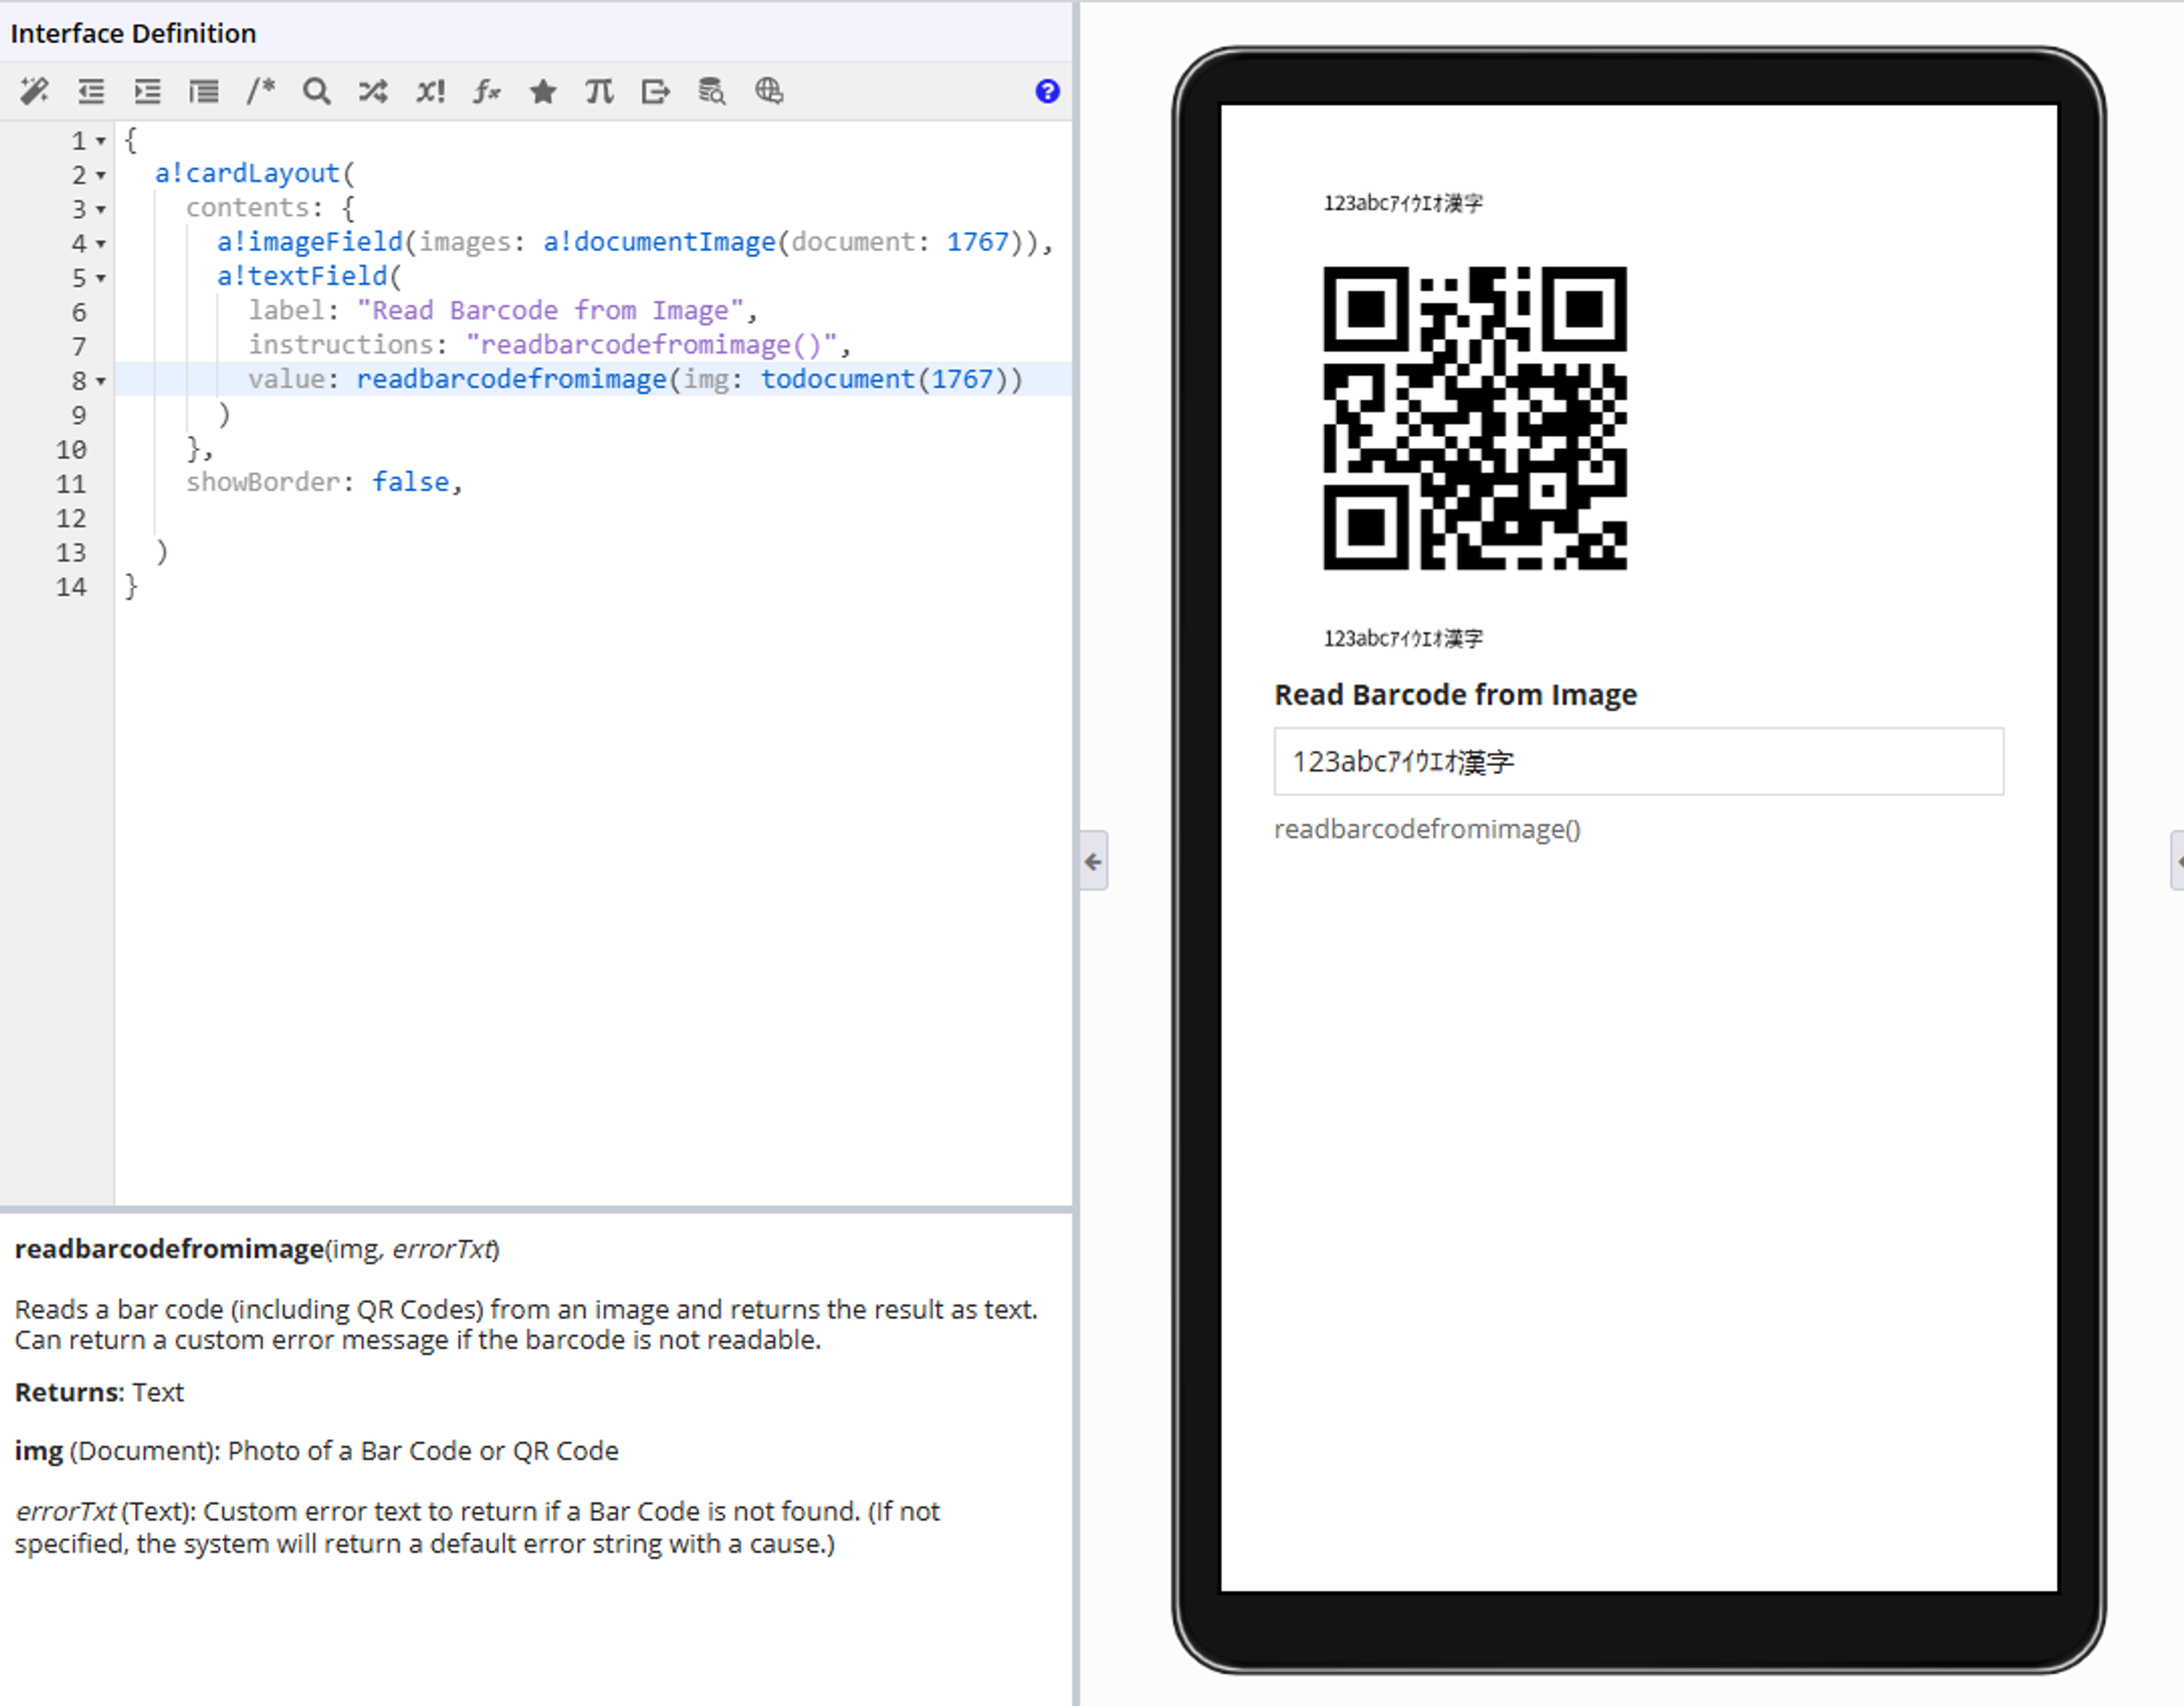Click the Read Barcode from Image text field
This screenshot has height=1706, width=2184.
click(x=1638, y=761)
